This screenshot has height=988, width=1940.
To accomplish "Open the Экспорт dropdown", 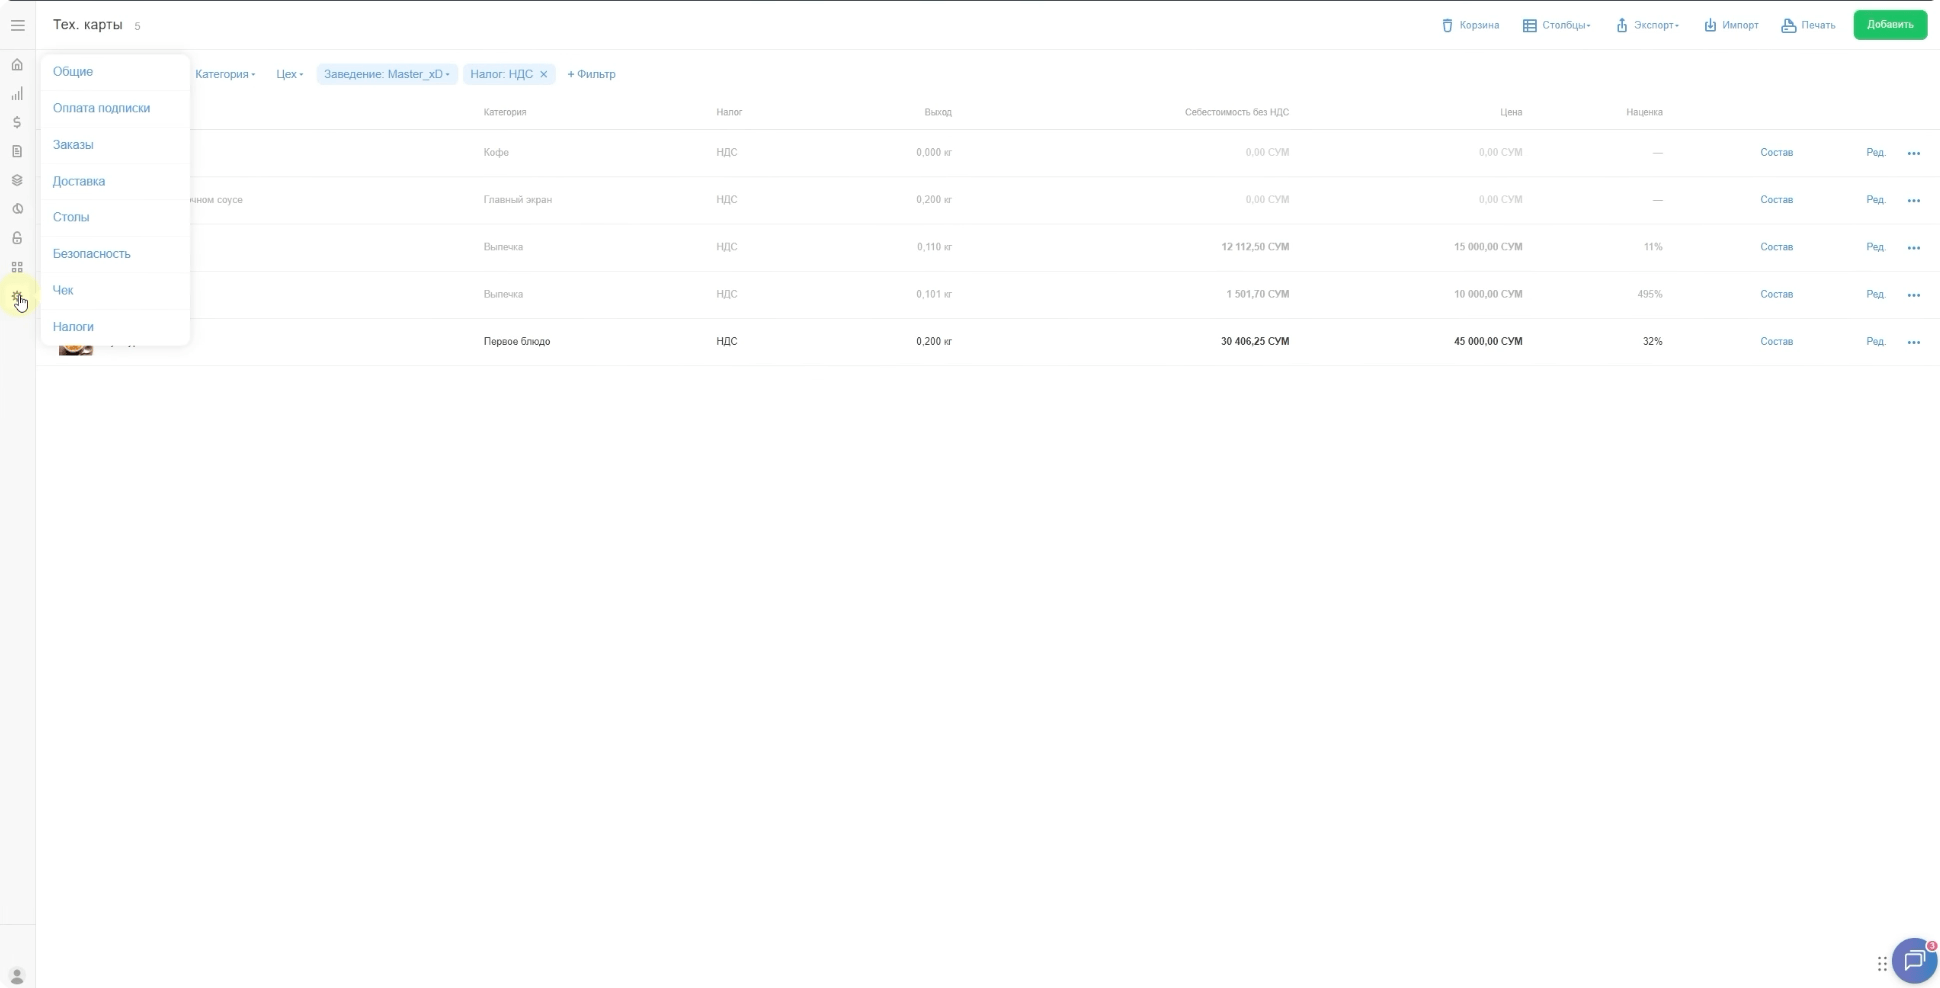I will [1647, 25].
